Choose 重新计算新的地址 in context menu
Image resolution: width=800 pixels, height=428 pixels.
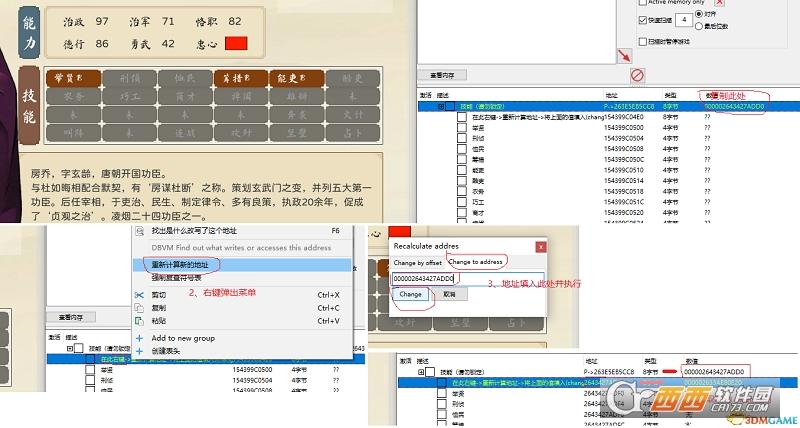pos(243,265)
